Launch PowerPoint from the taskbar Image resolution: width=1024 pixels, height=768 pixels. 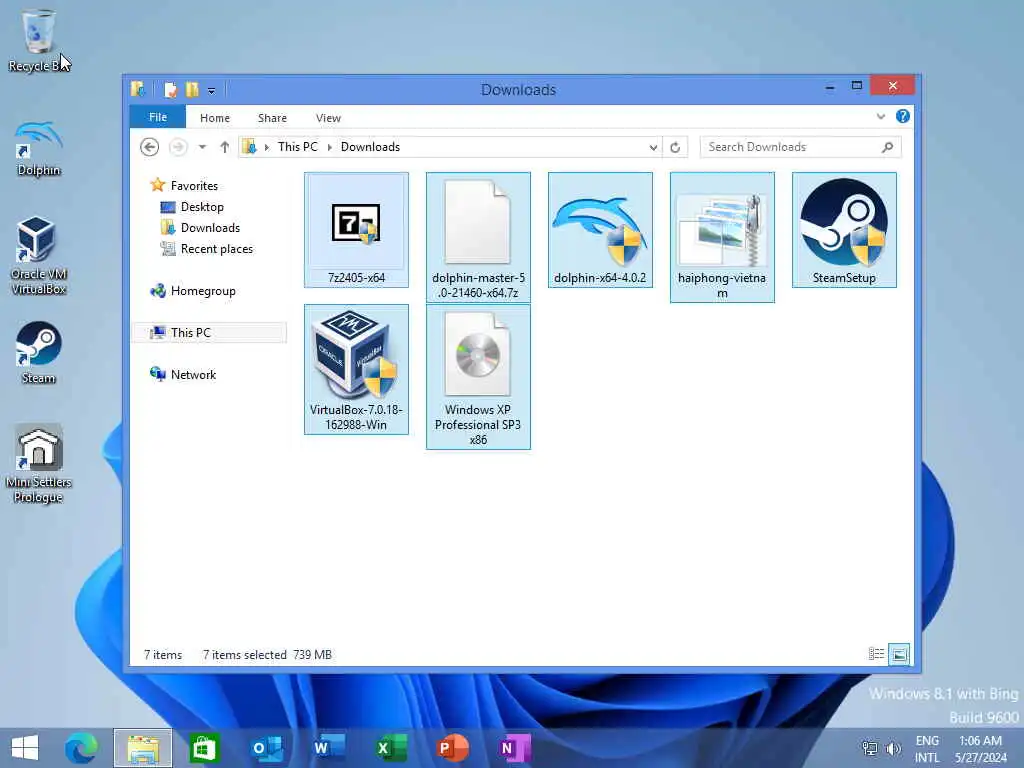(x=453, y=748)
